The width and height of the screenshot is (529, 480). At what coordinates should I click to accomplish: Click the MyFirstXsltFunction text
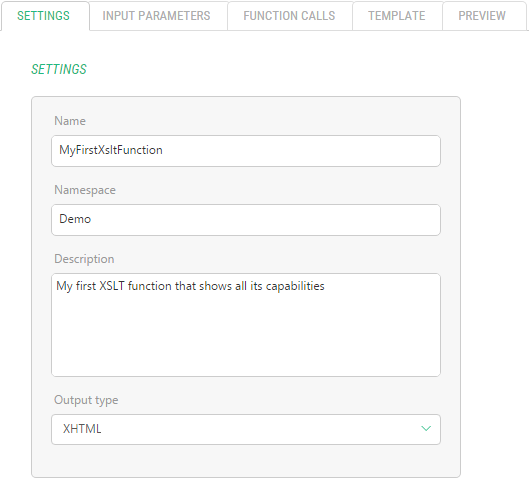click(x=111, y=150)
